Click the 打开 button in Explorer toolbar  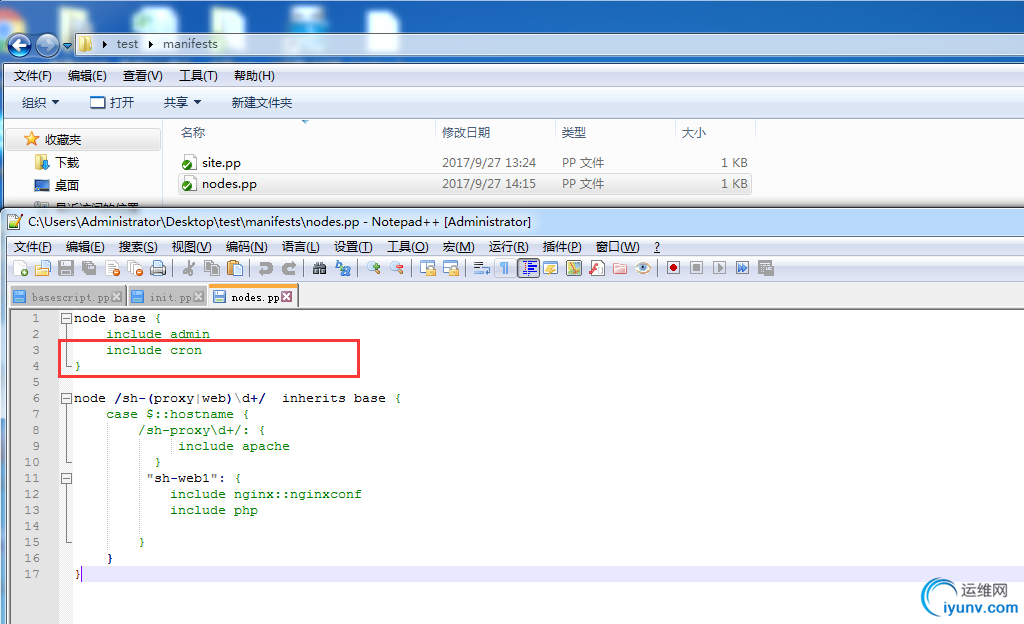[x=112, y=102]
